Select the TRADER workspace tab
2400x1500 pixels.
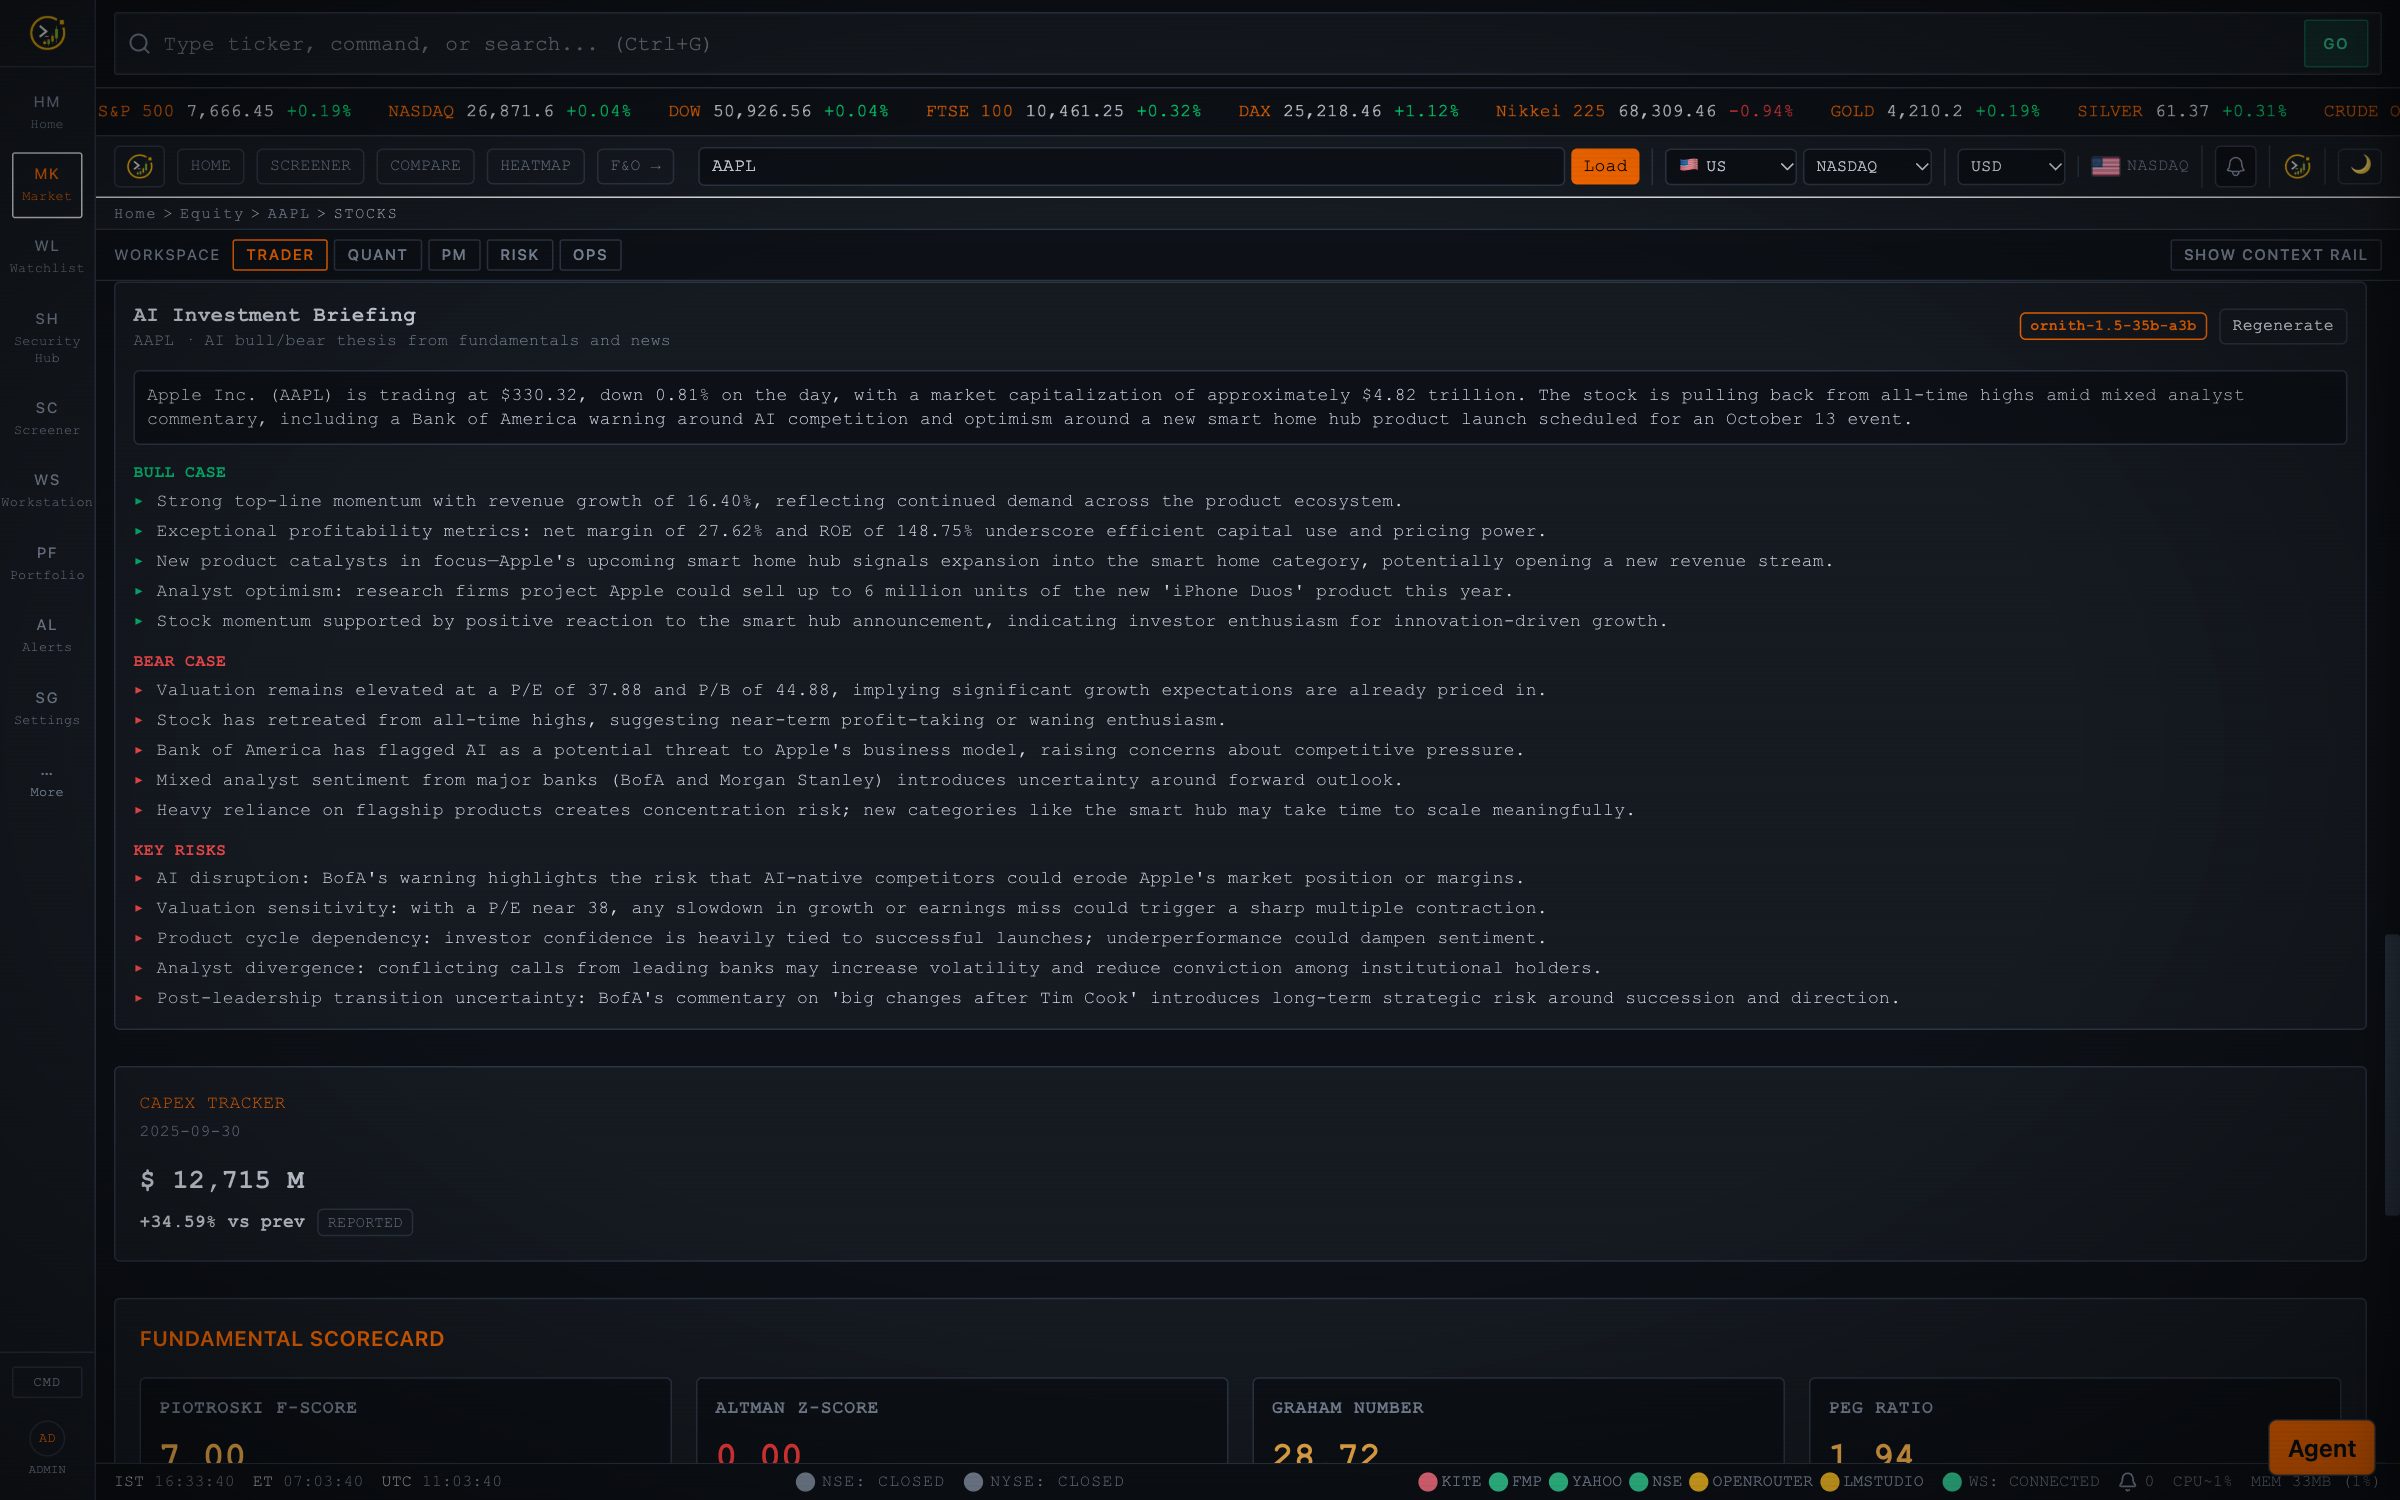pos(280,255)
